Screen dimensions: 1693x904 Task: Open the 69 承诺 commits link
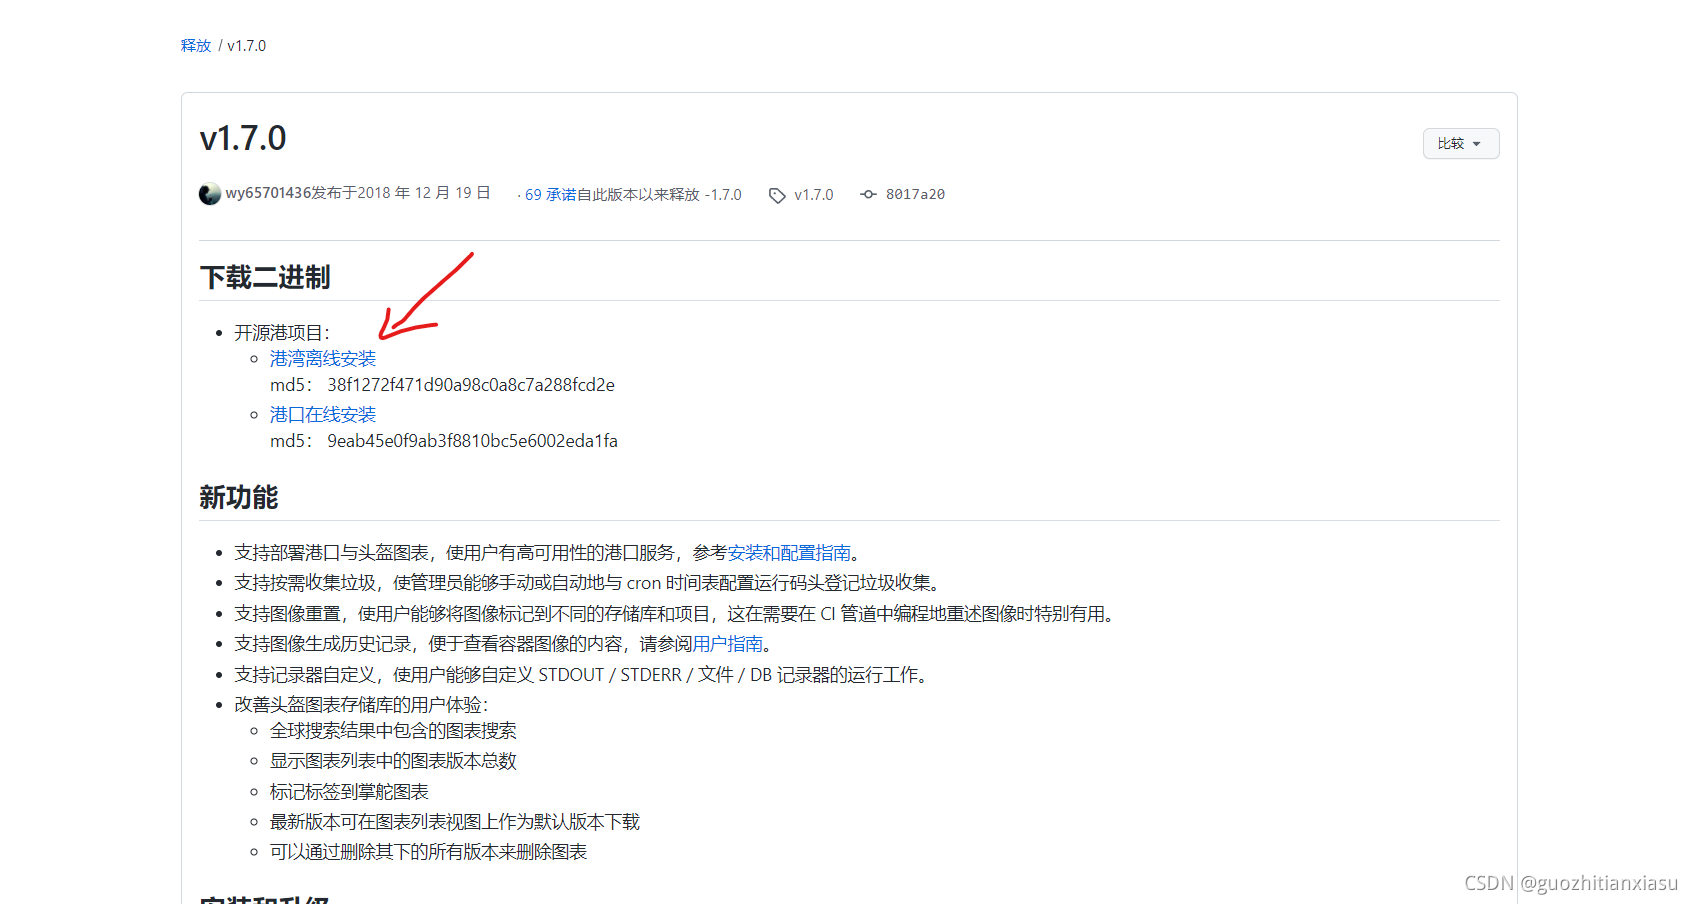click(550, 195)
